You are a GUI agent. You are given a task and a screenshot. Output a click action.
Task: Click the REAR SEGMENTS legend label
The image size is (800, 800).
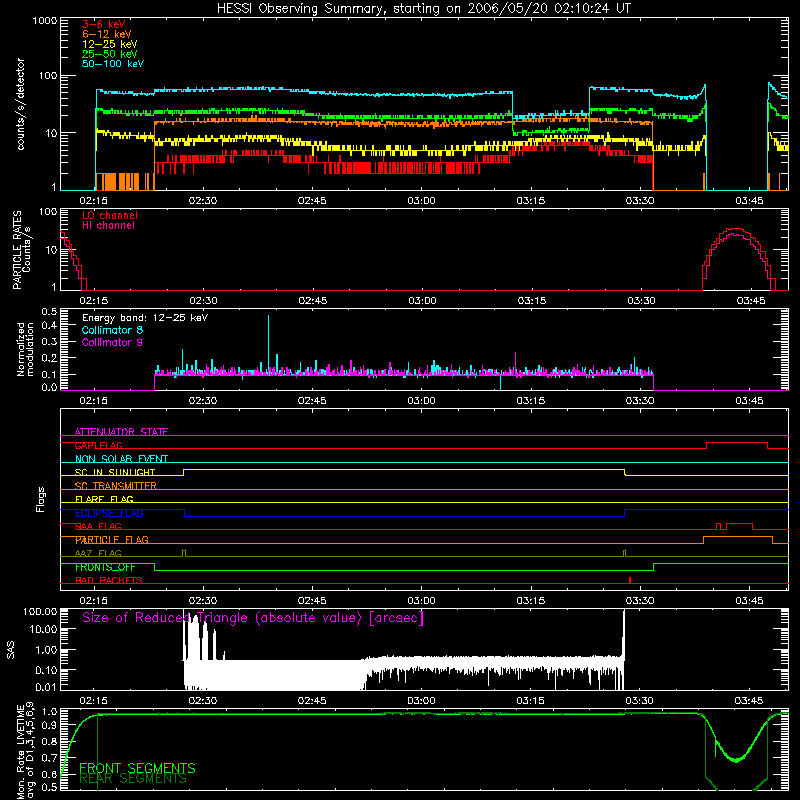pos(133,779)
